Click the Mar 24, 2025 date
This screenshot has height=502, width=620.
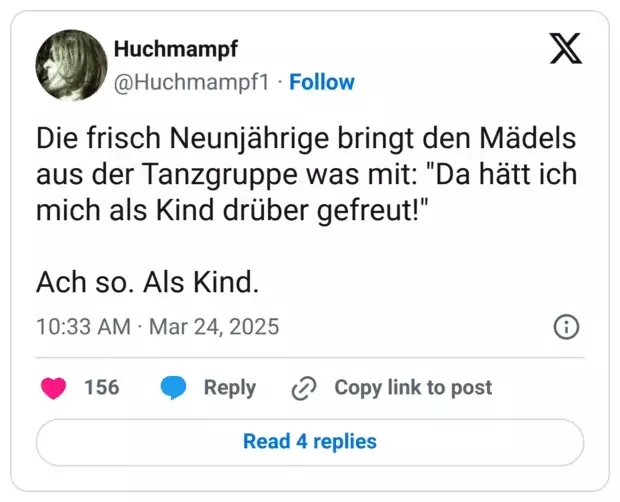[214, 327]
